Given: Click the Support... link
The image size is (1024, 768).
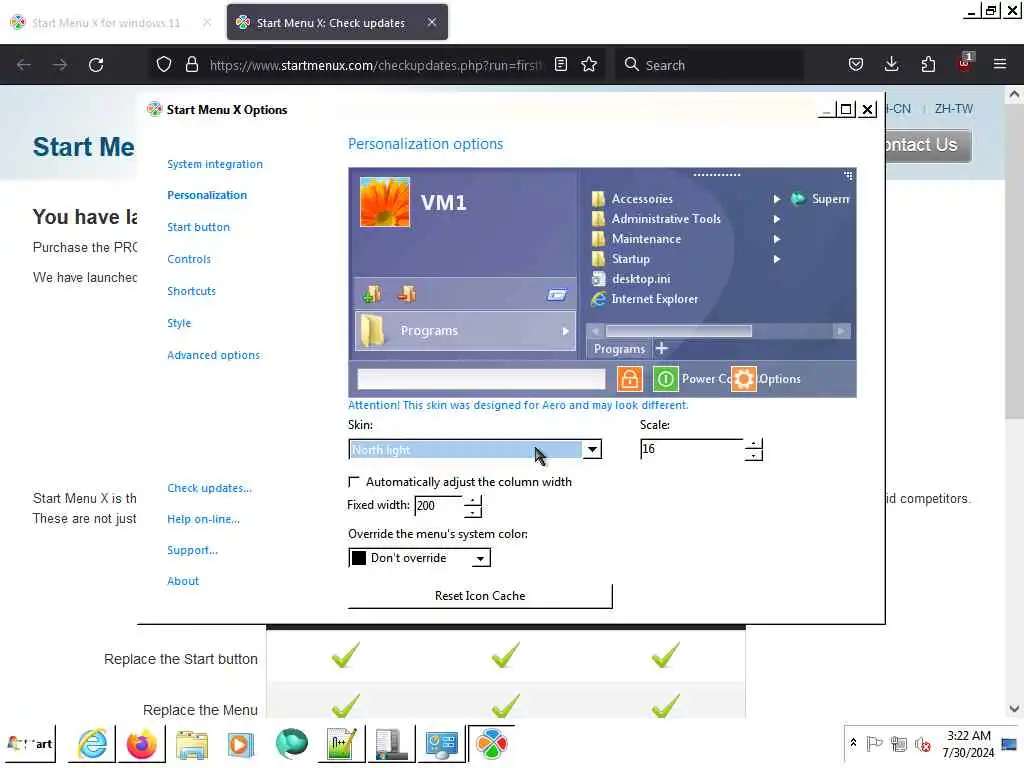Looking at the screenshot, I should (193, 551).
